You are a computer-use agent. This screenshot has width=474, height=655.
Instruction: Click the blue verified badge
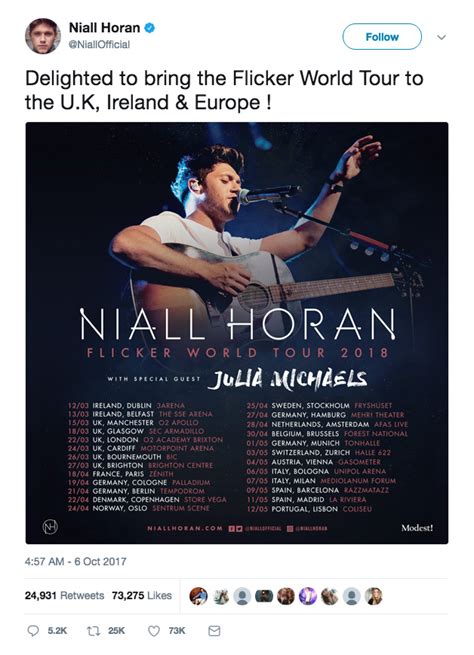coord(150,28)
